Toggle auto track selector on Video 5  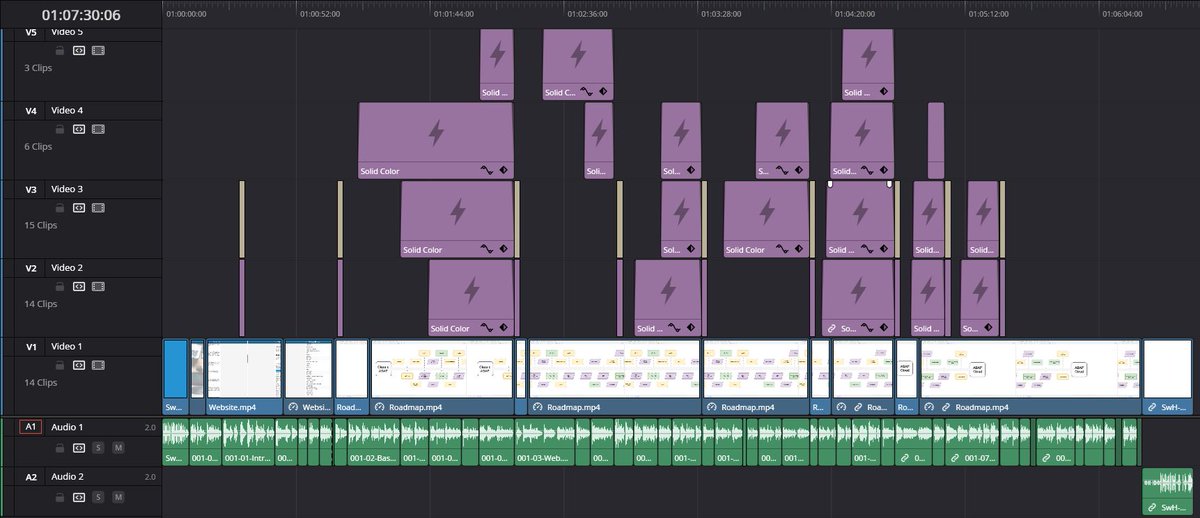(79, 50)
